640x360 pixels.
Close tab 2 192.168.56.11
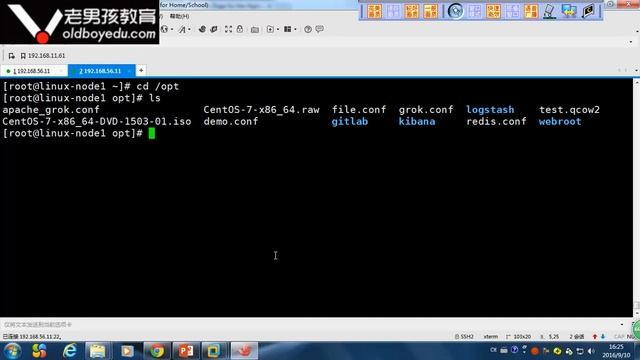tap(129, 71)
